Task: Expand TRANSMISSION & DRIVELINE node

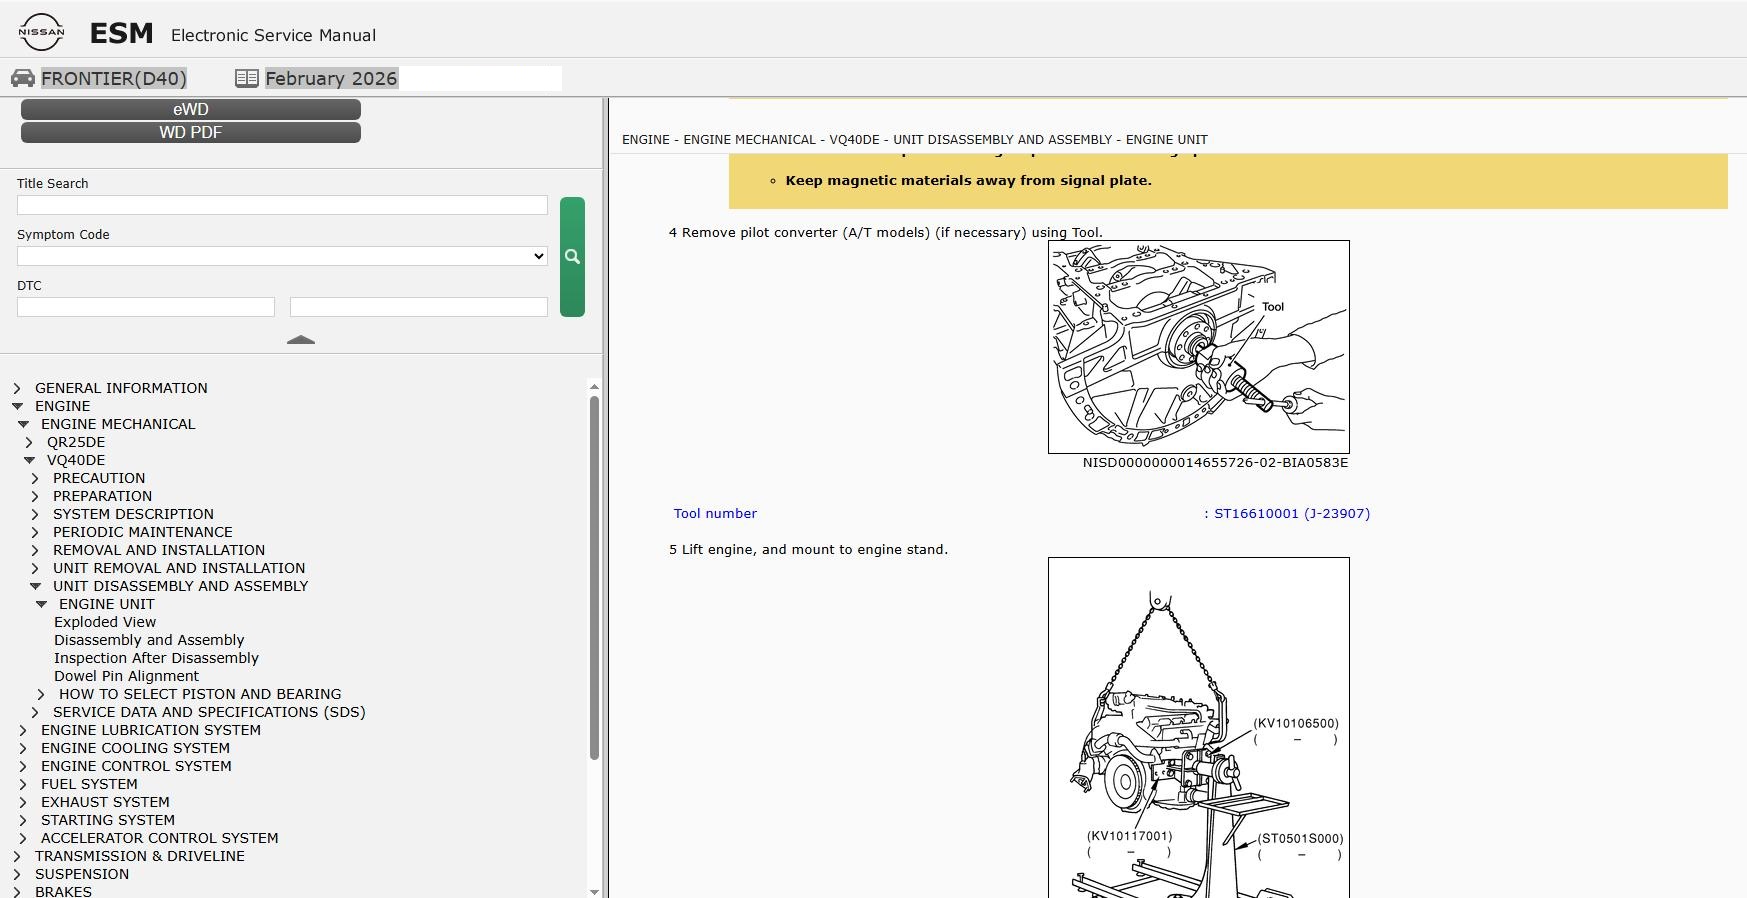Action: 17,856
